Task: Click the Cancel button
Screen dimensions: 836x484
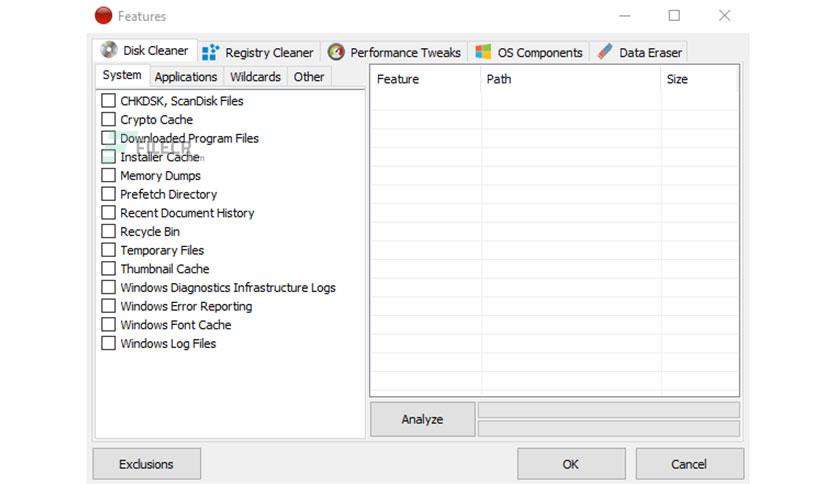Action: pyautogui.click(x=689, y=464)
